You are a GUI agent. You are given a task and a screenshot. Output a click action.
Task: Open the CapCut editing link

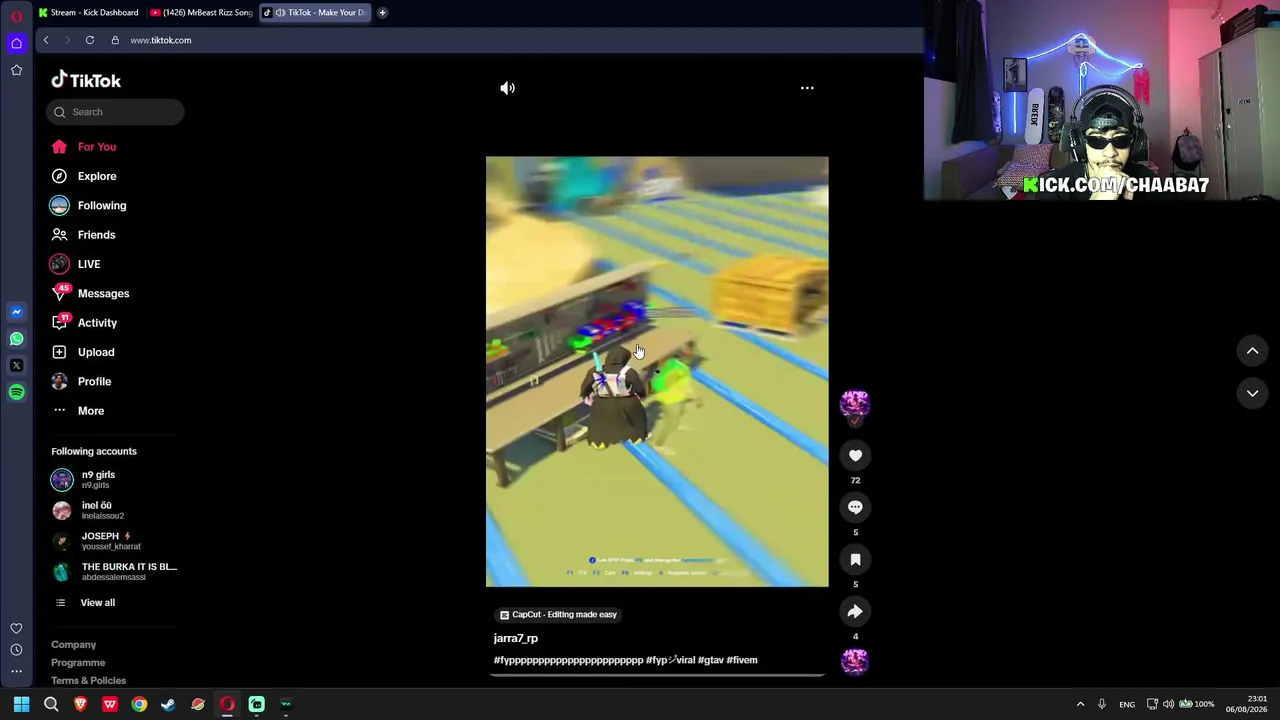click(x=558, y=615)
